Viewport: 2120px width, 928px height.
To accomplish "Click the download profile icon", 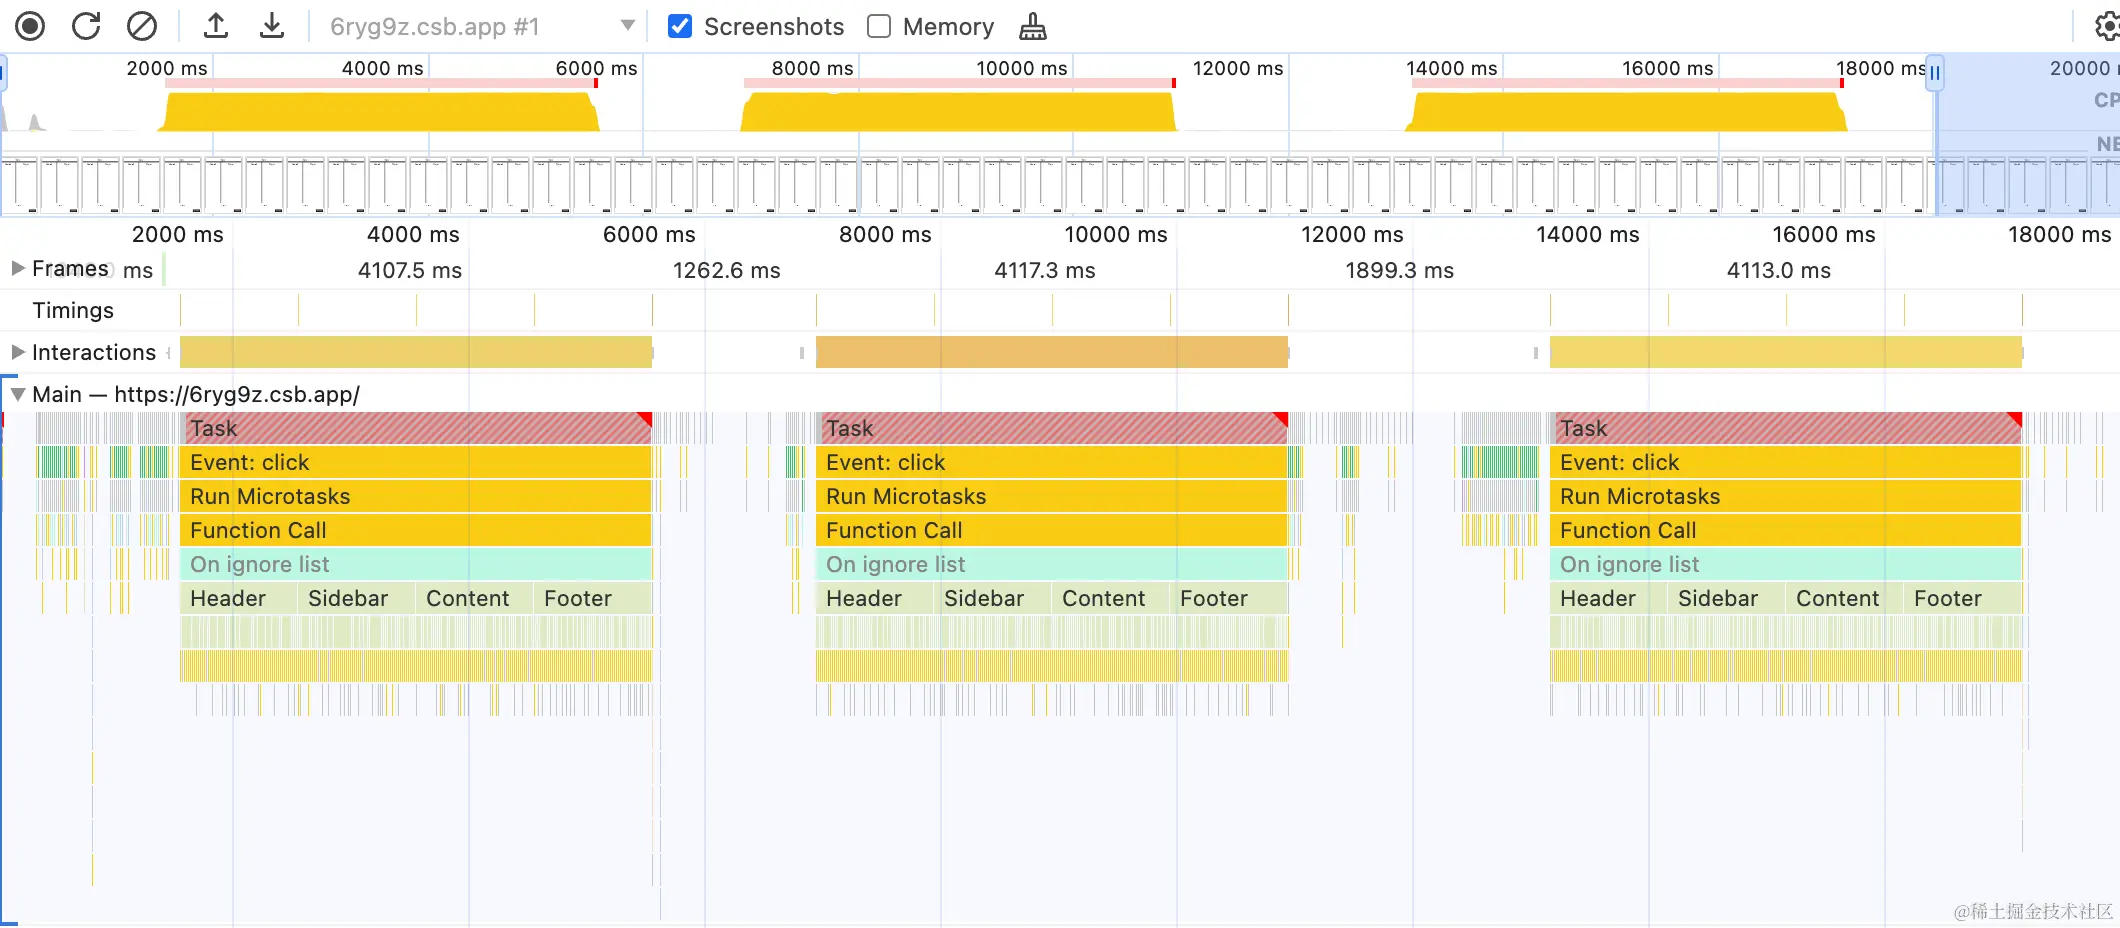I will (271, 26).
